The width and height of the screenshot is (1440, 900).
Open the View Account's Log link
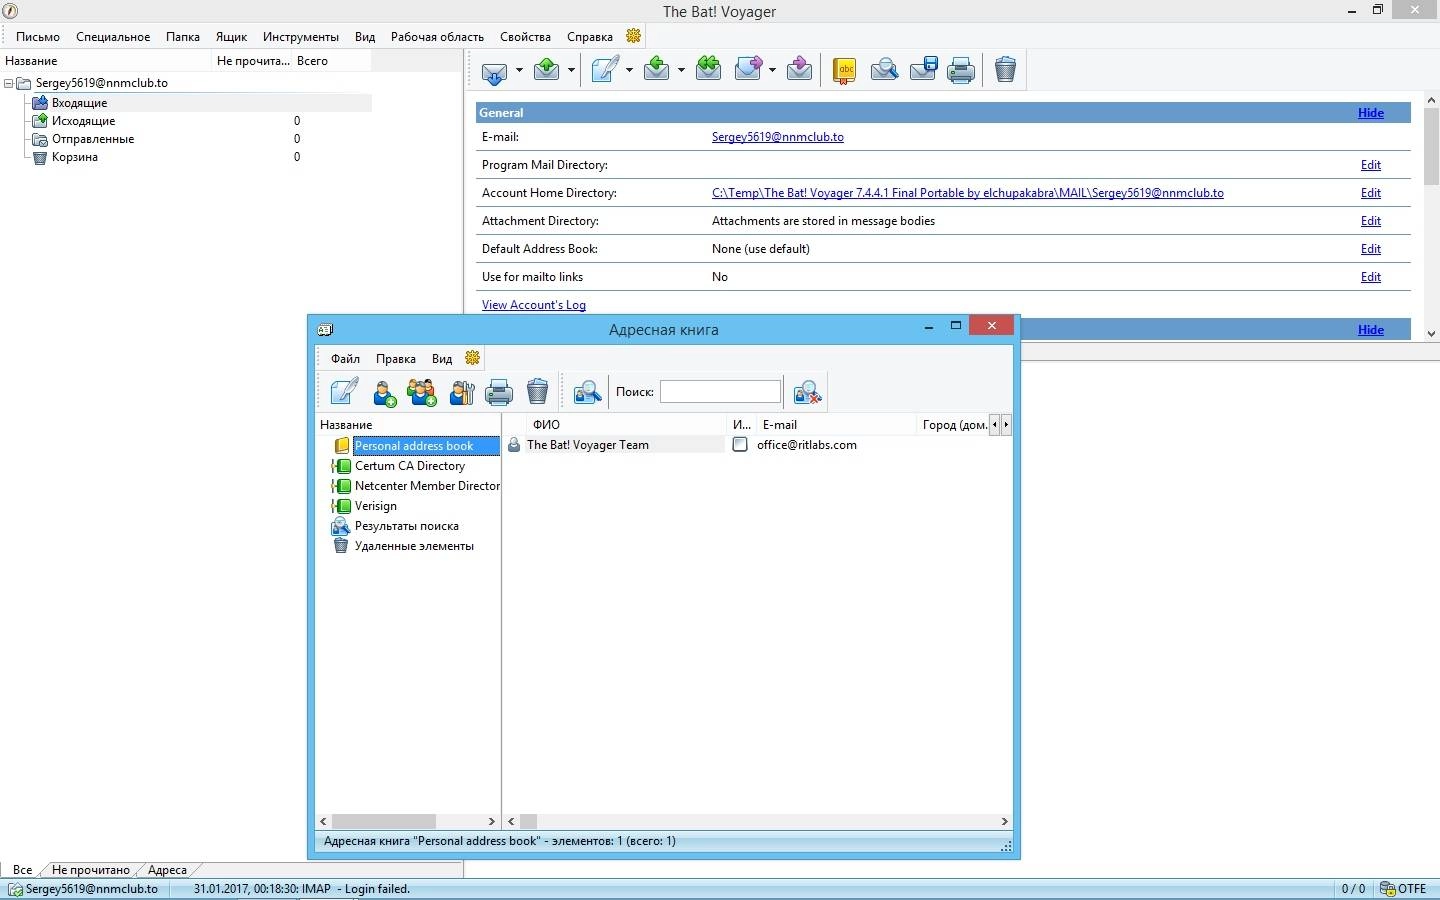coord(534,305)
